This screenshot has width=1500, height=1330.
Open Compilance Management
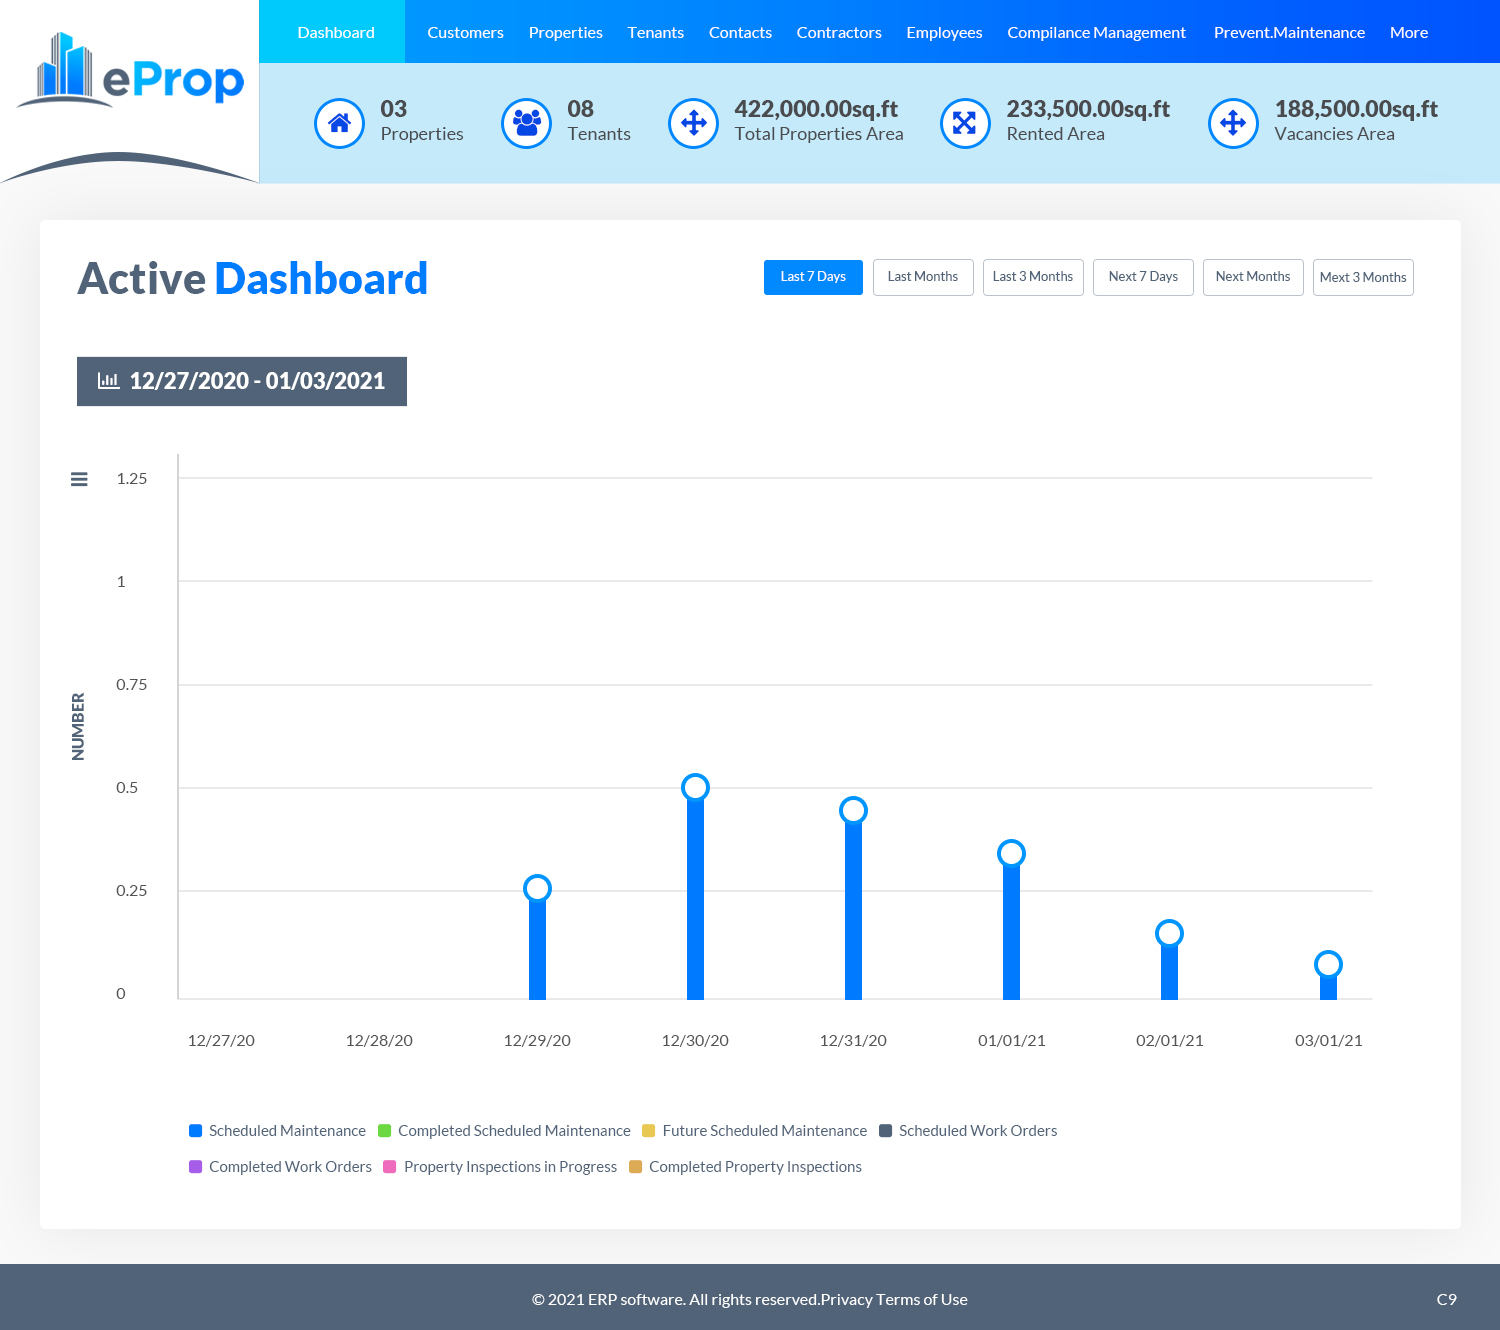click(1097, 32)
